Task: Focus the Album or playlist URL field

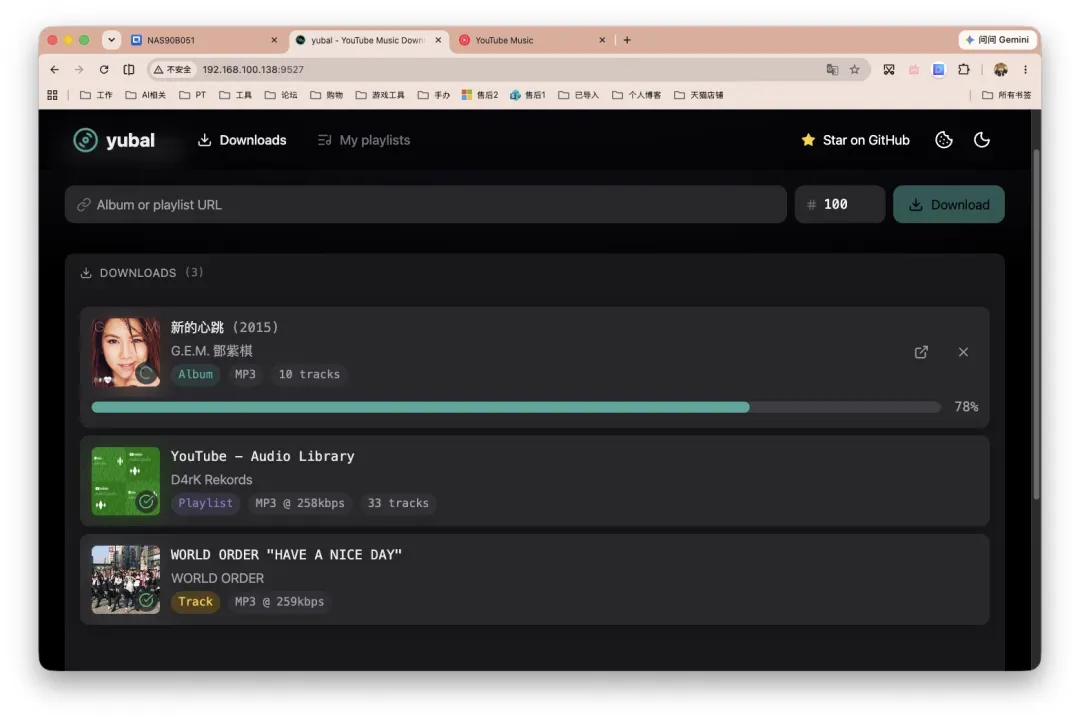Action: point(426,205)
